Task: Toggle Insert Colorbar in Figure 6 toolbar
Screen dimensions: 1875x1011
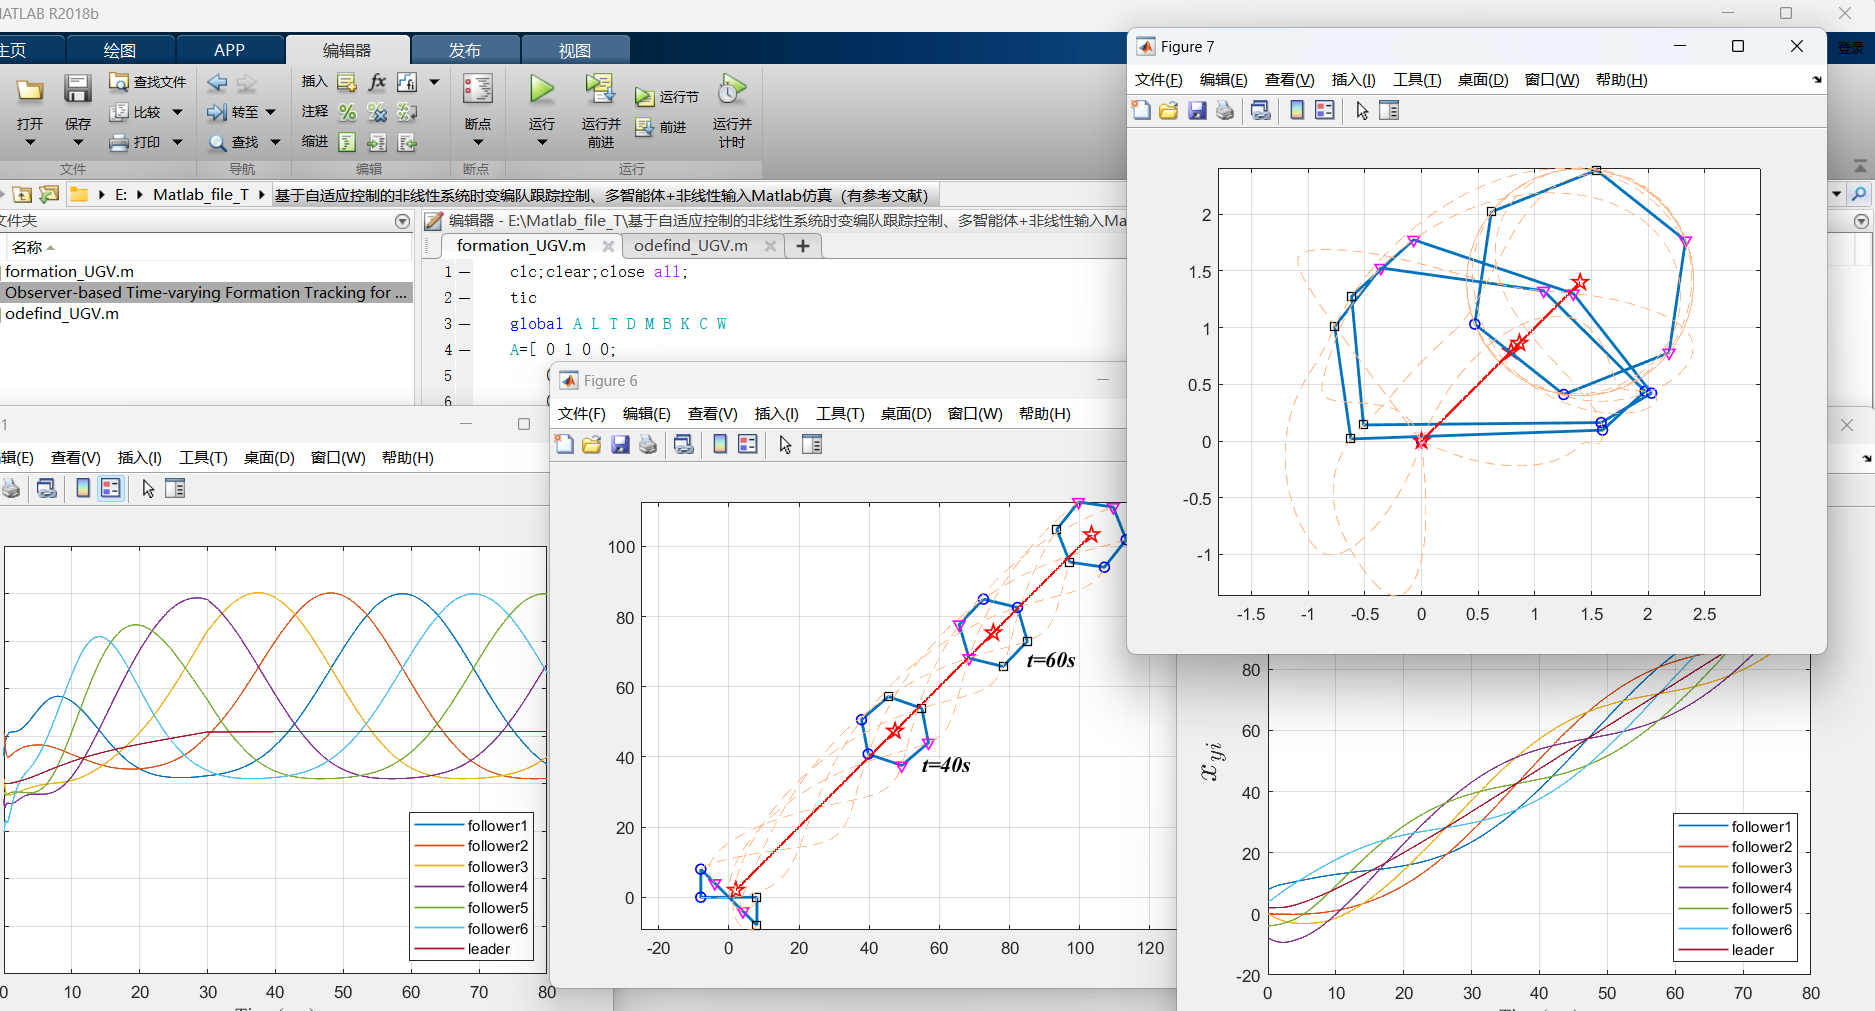Action: click(720, 445)
